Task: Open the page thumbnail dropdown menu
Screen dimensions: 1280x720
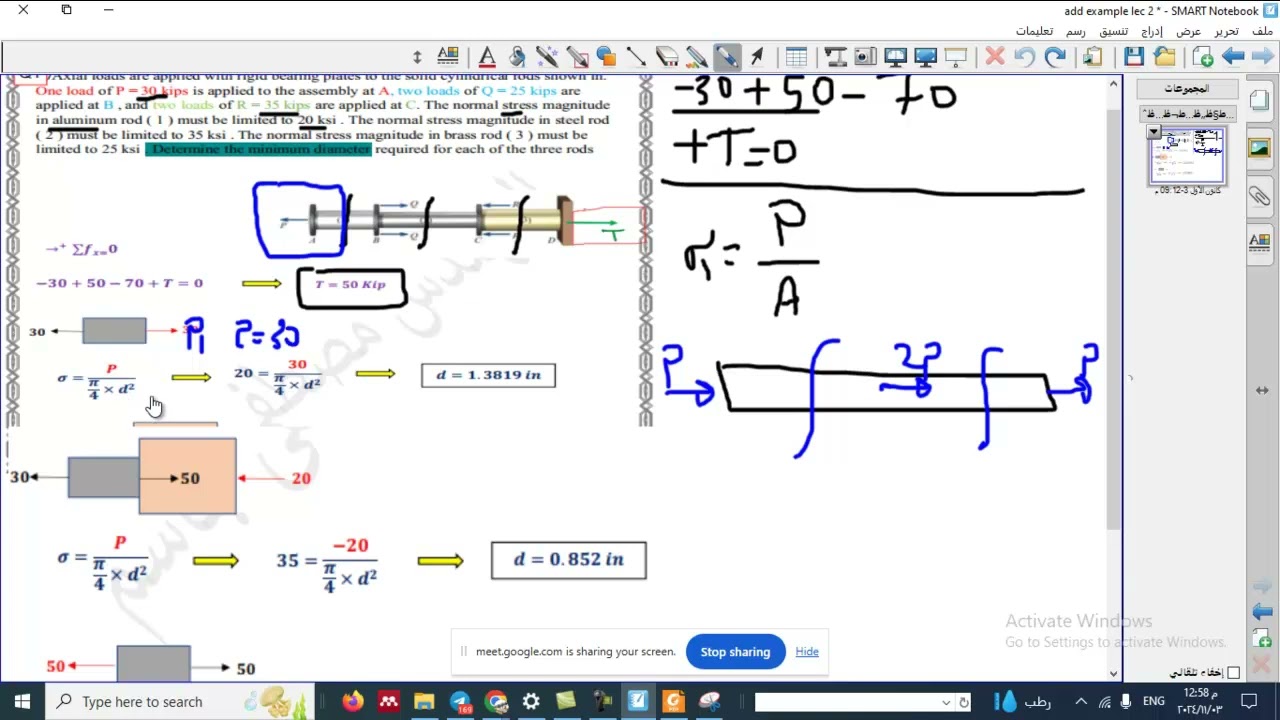Action: [1154, 132]
